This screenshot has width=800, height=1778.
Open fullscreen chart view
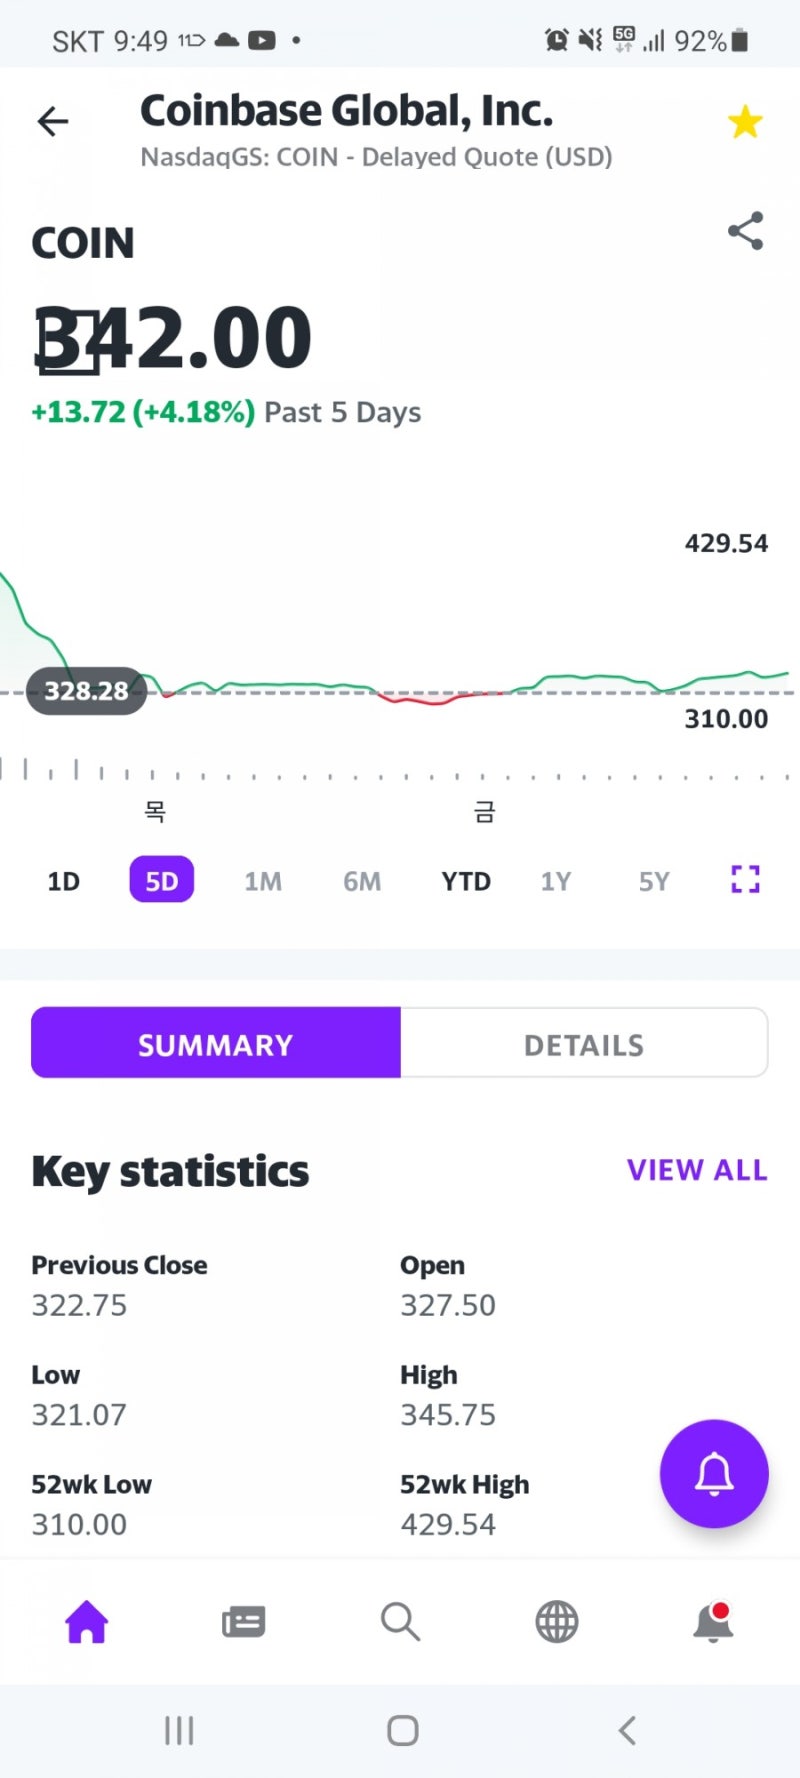coord(745,880)
